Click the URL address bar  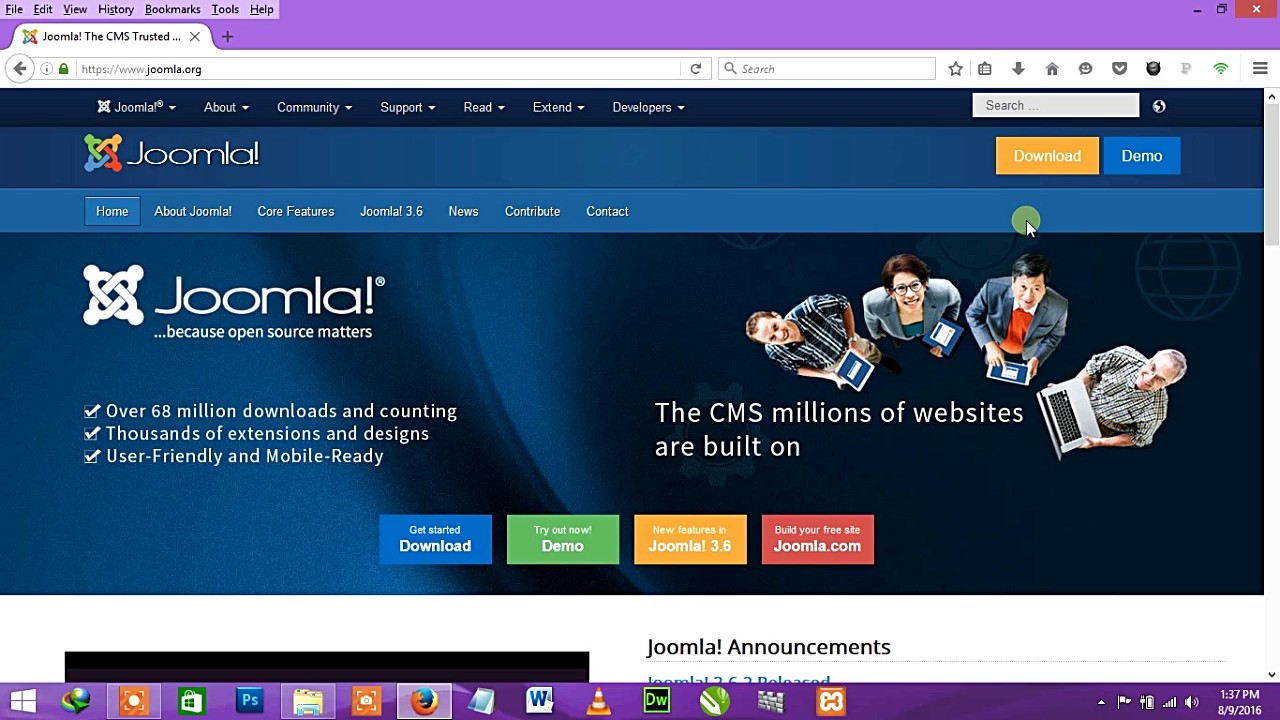tap(380, 69)
